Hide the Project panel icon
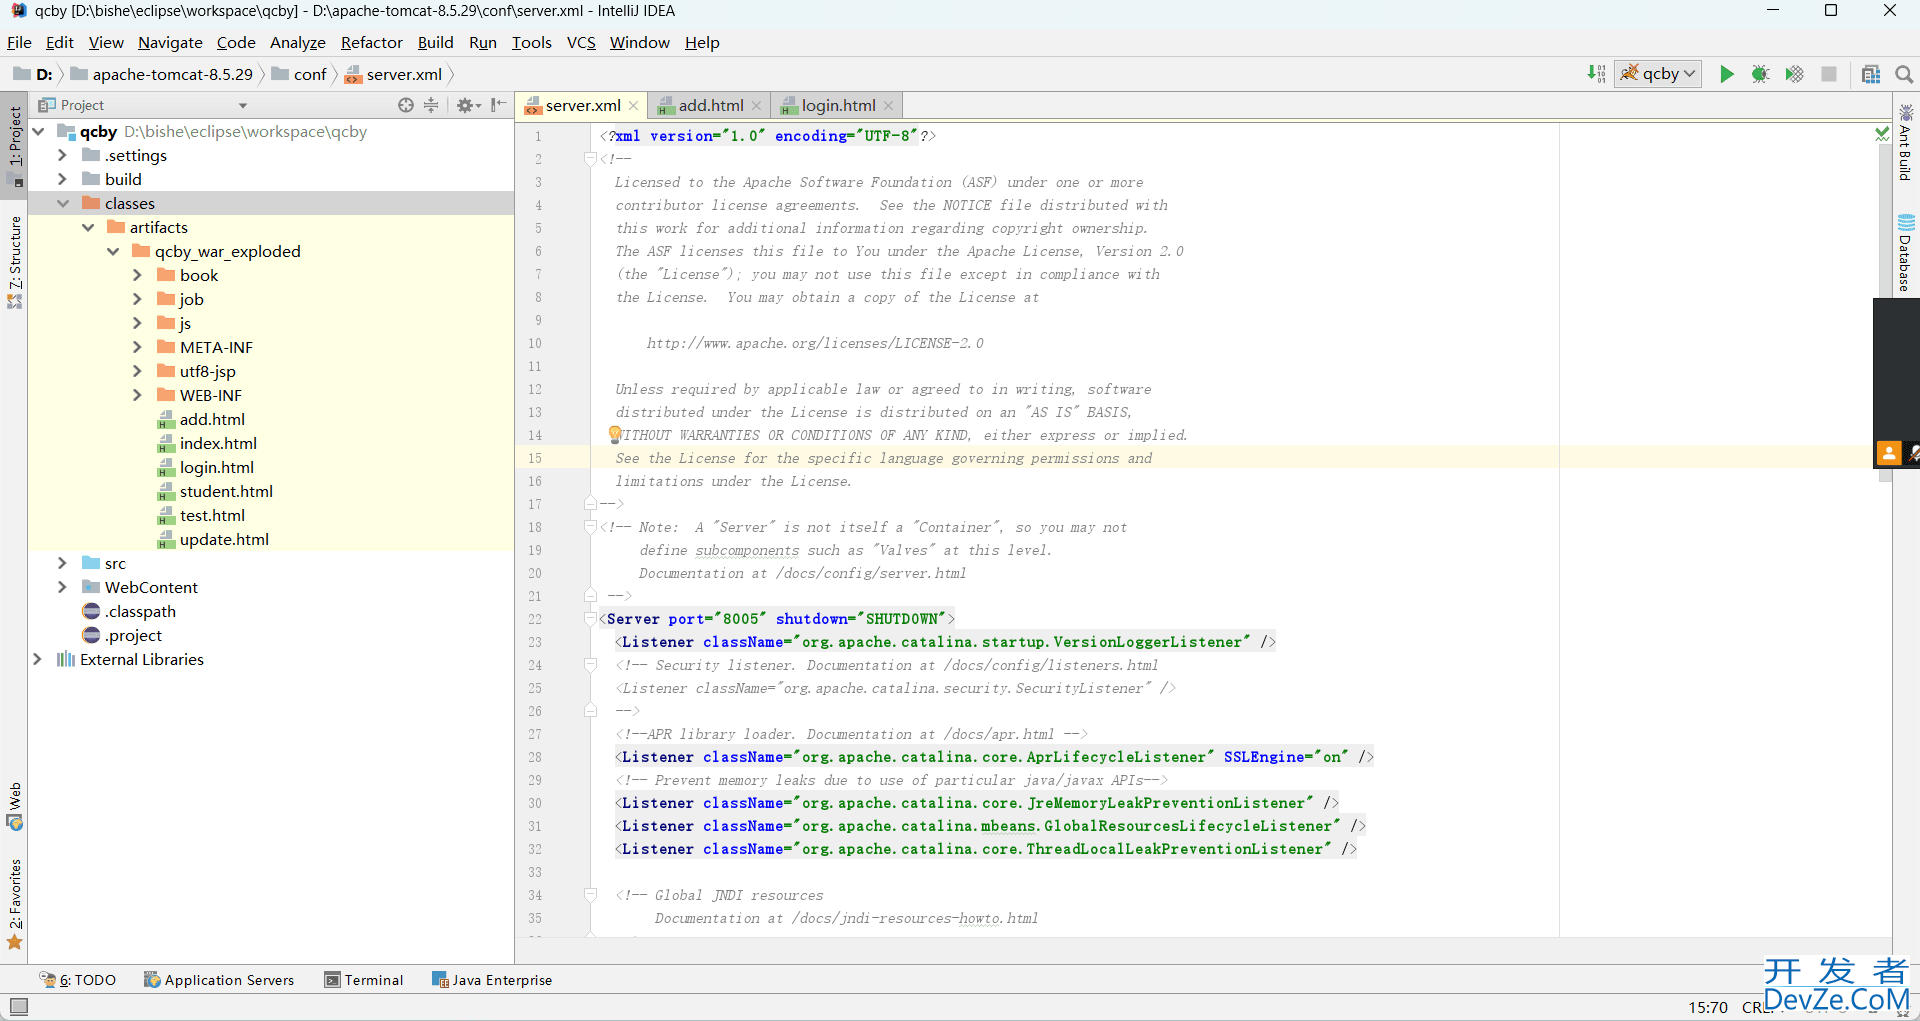Image resolution: width=1920 pixels, height=1021 pixels. [x=498, y=105]
